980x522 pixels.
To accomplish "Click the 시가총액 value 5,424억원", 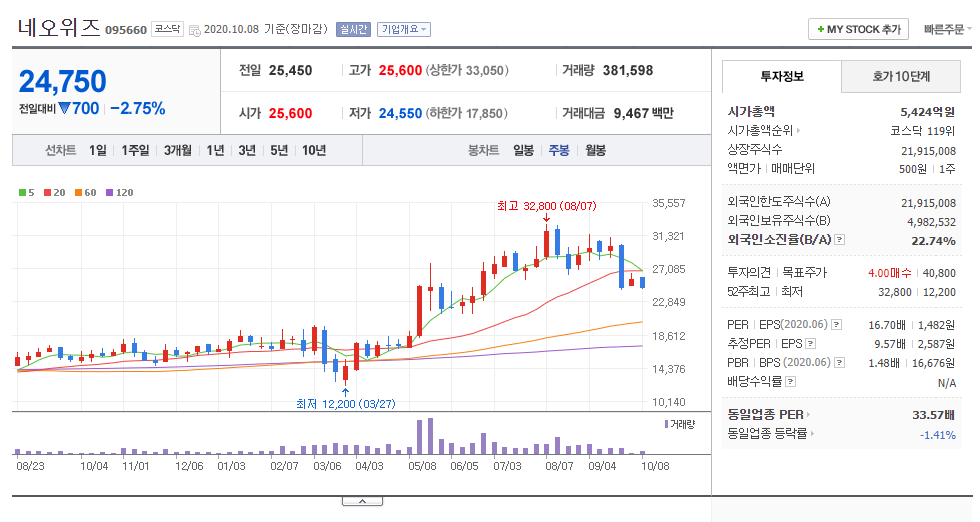I will (x=928, y=112).
